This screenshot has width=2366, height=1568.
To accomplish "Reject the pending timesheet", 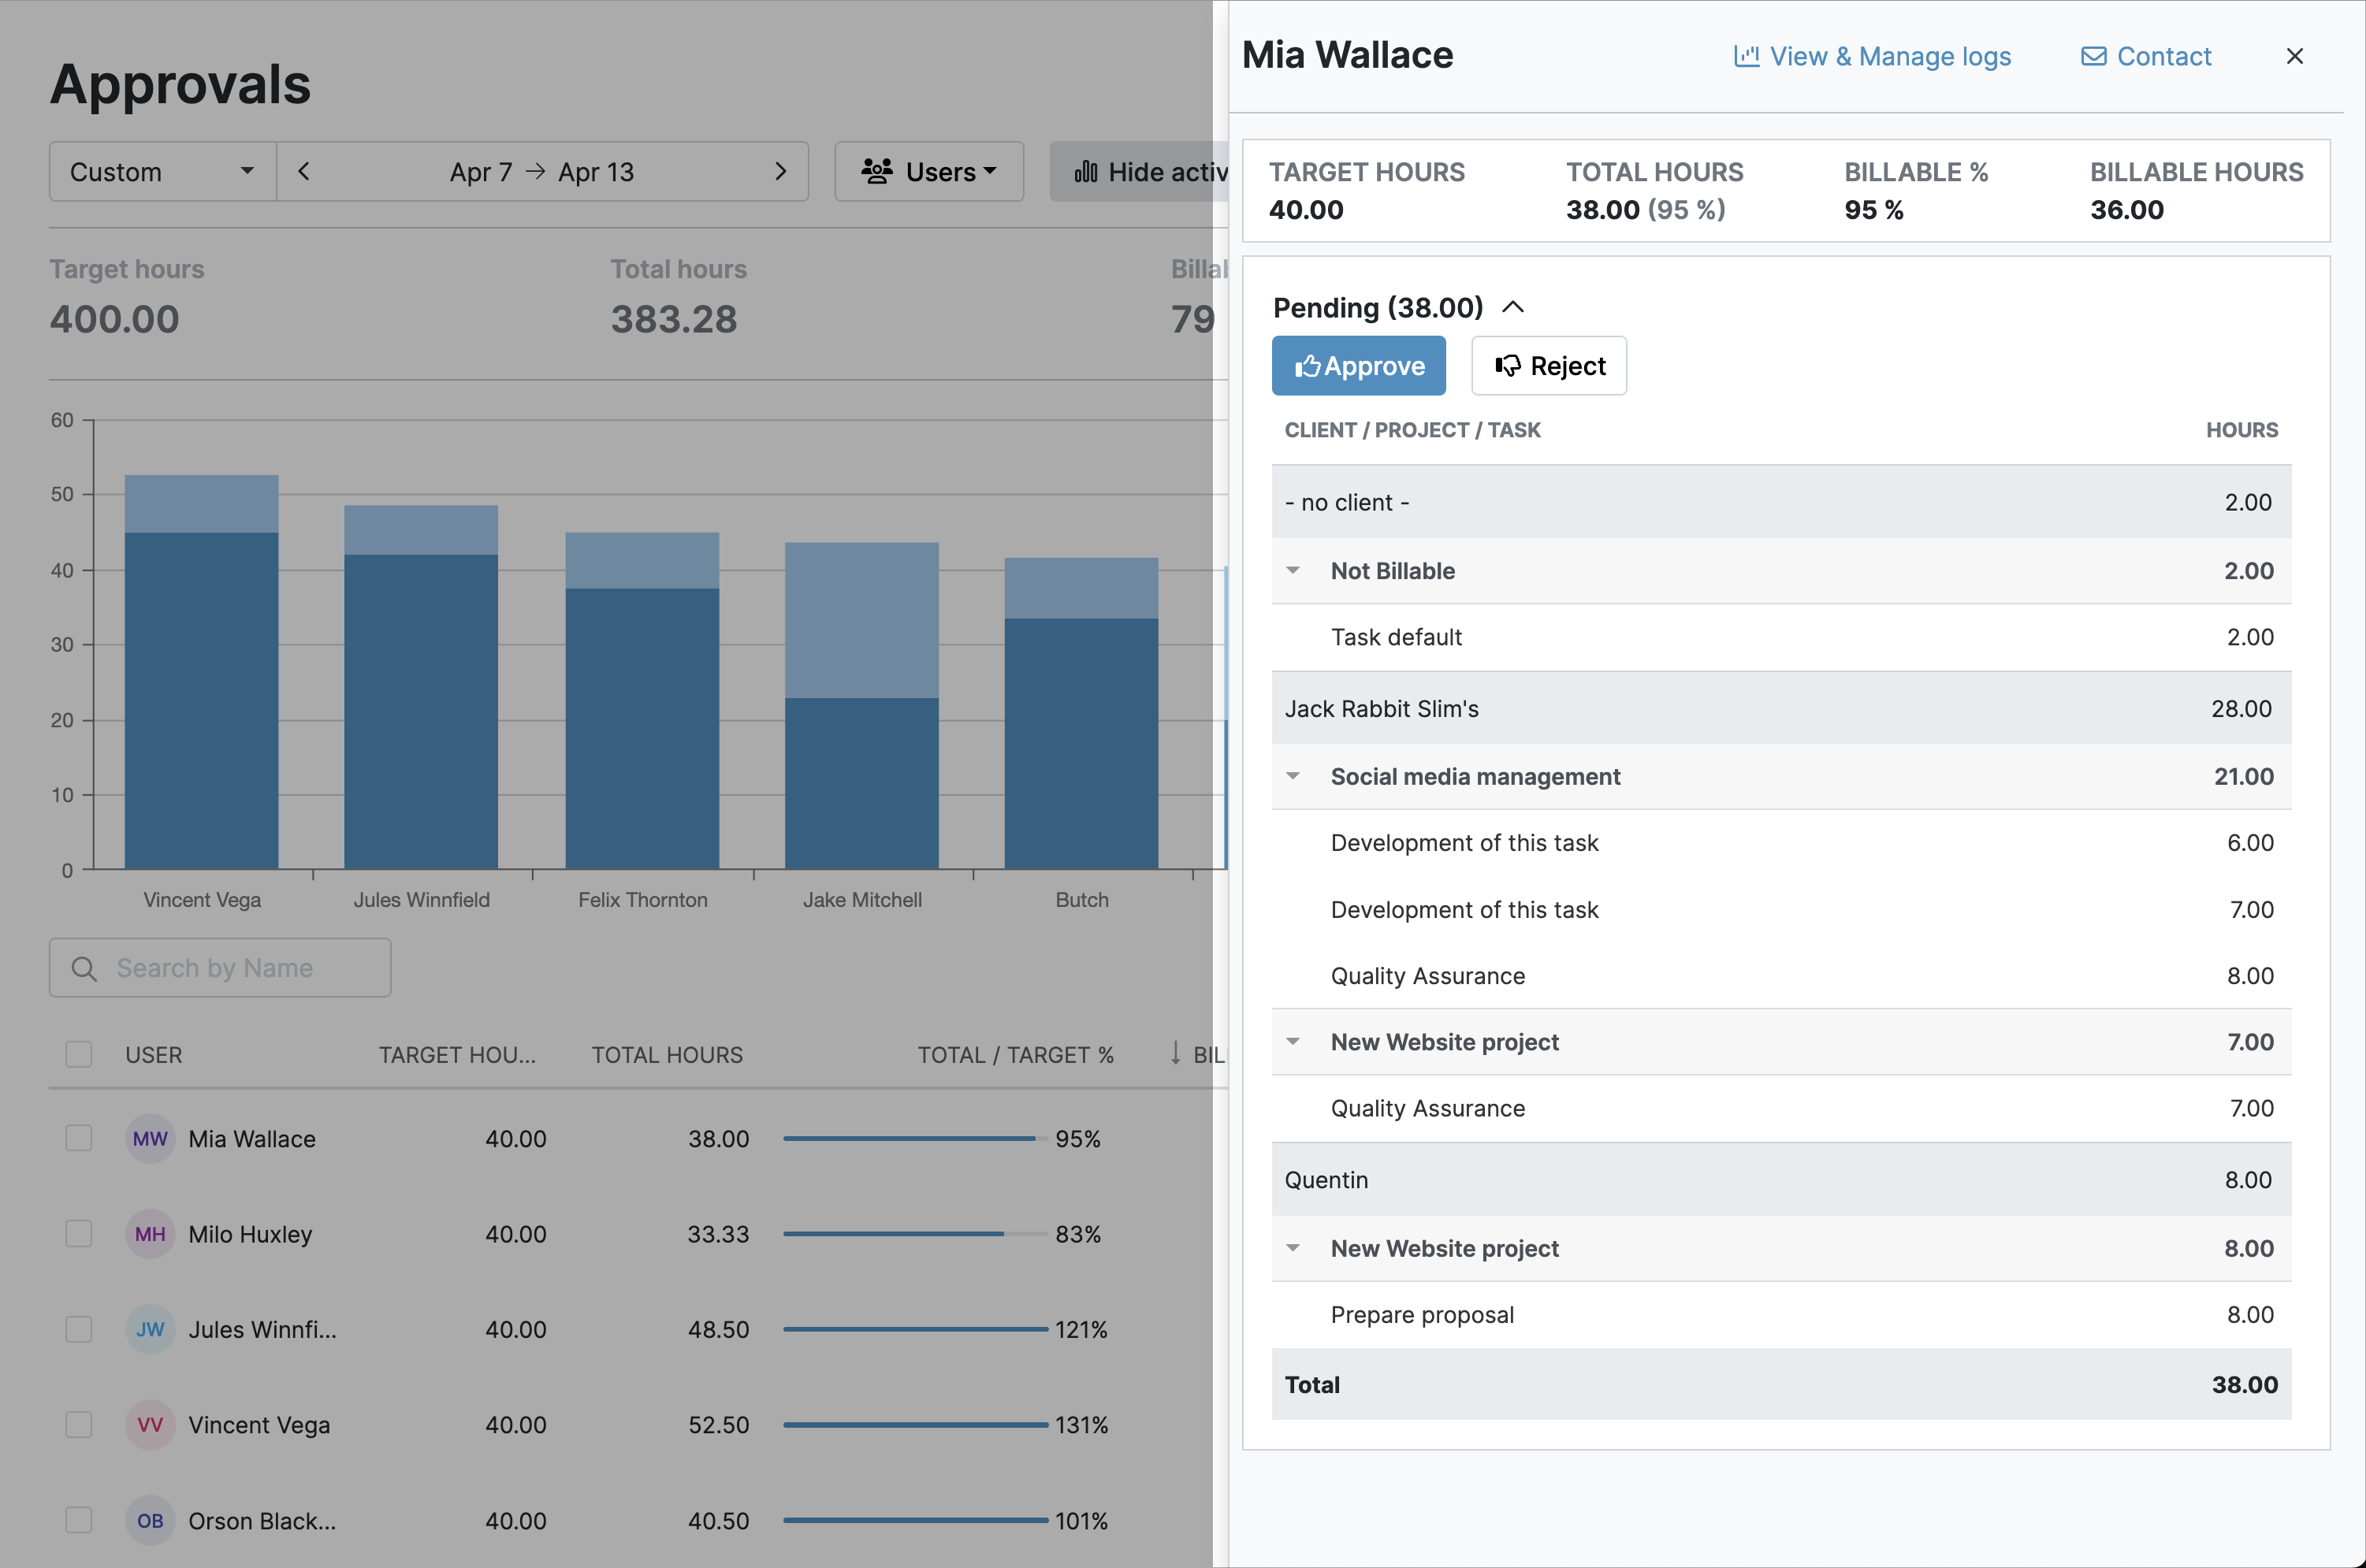I will pyautogui.click(x=1548, y=366).
